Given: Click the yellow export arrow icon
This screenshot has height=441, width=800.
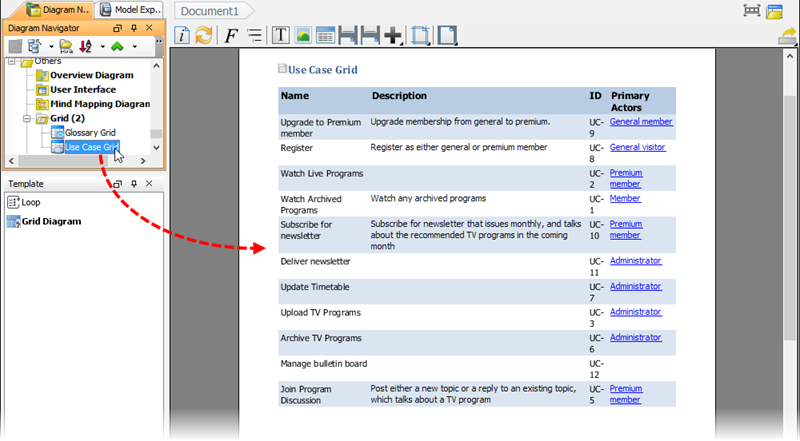Looking at the screenshot, I should pos(787,37).
